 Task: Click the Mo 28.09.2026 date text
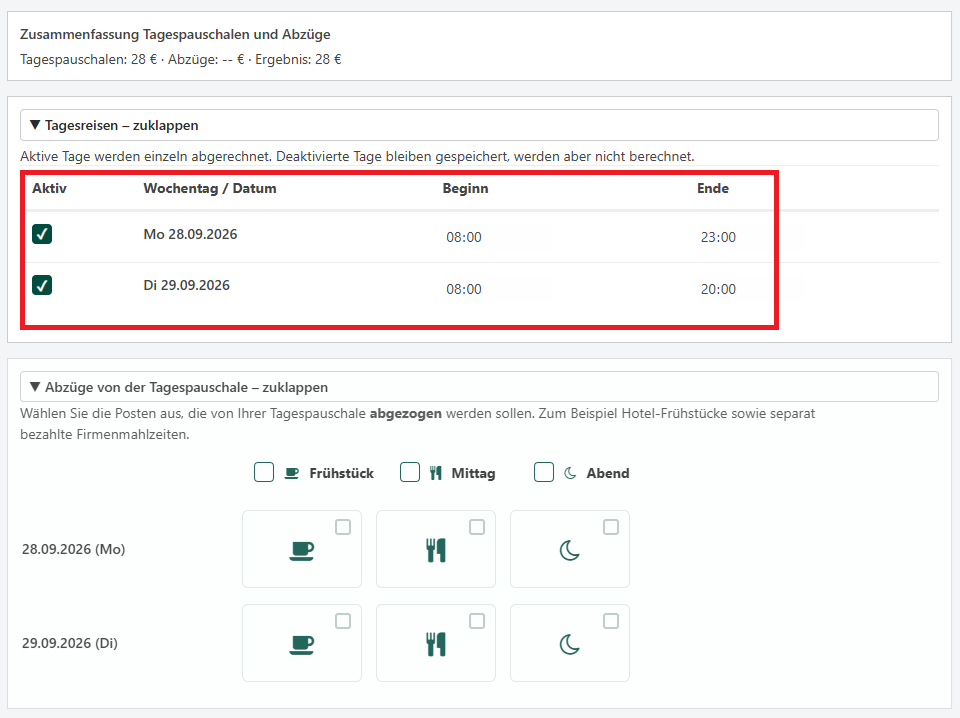[x=190, y=234]
